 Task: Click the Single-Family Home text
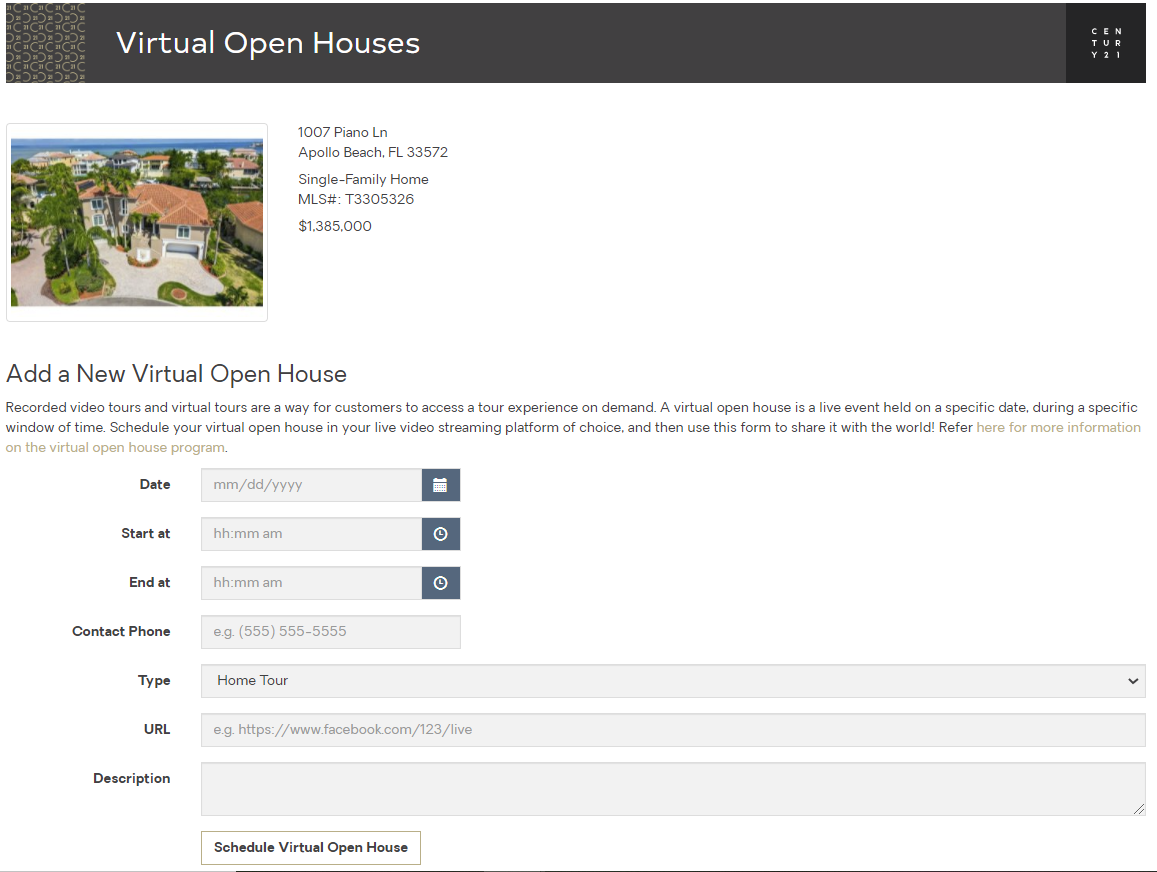click(363, 179)
